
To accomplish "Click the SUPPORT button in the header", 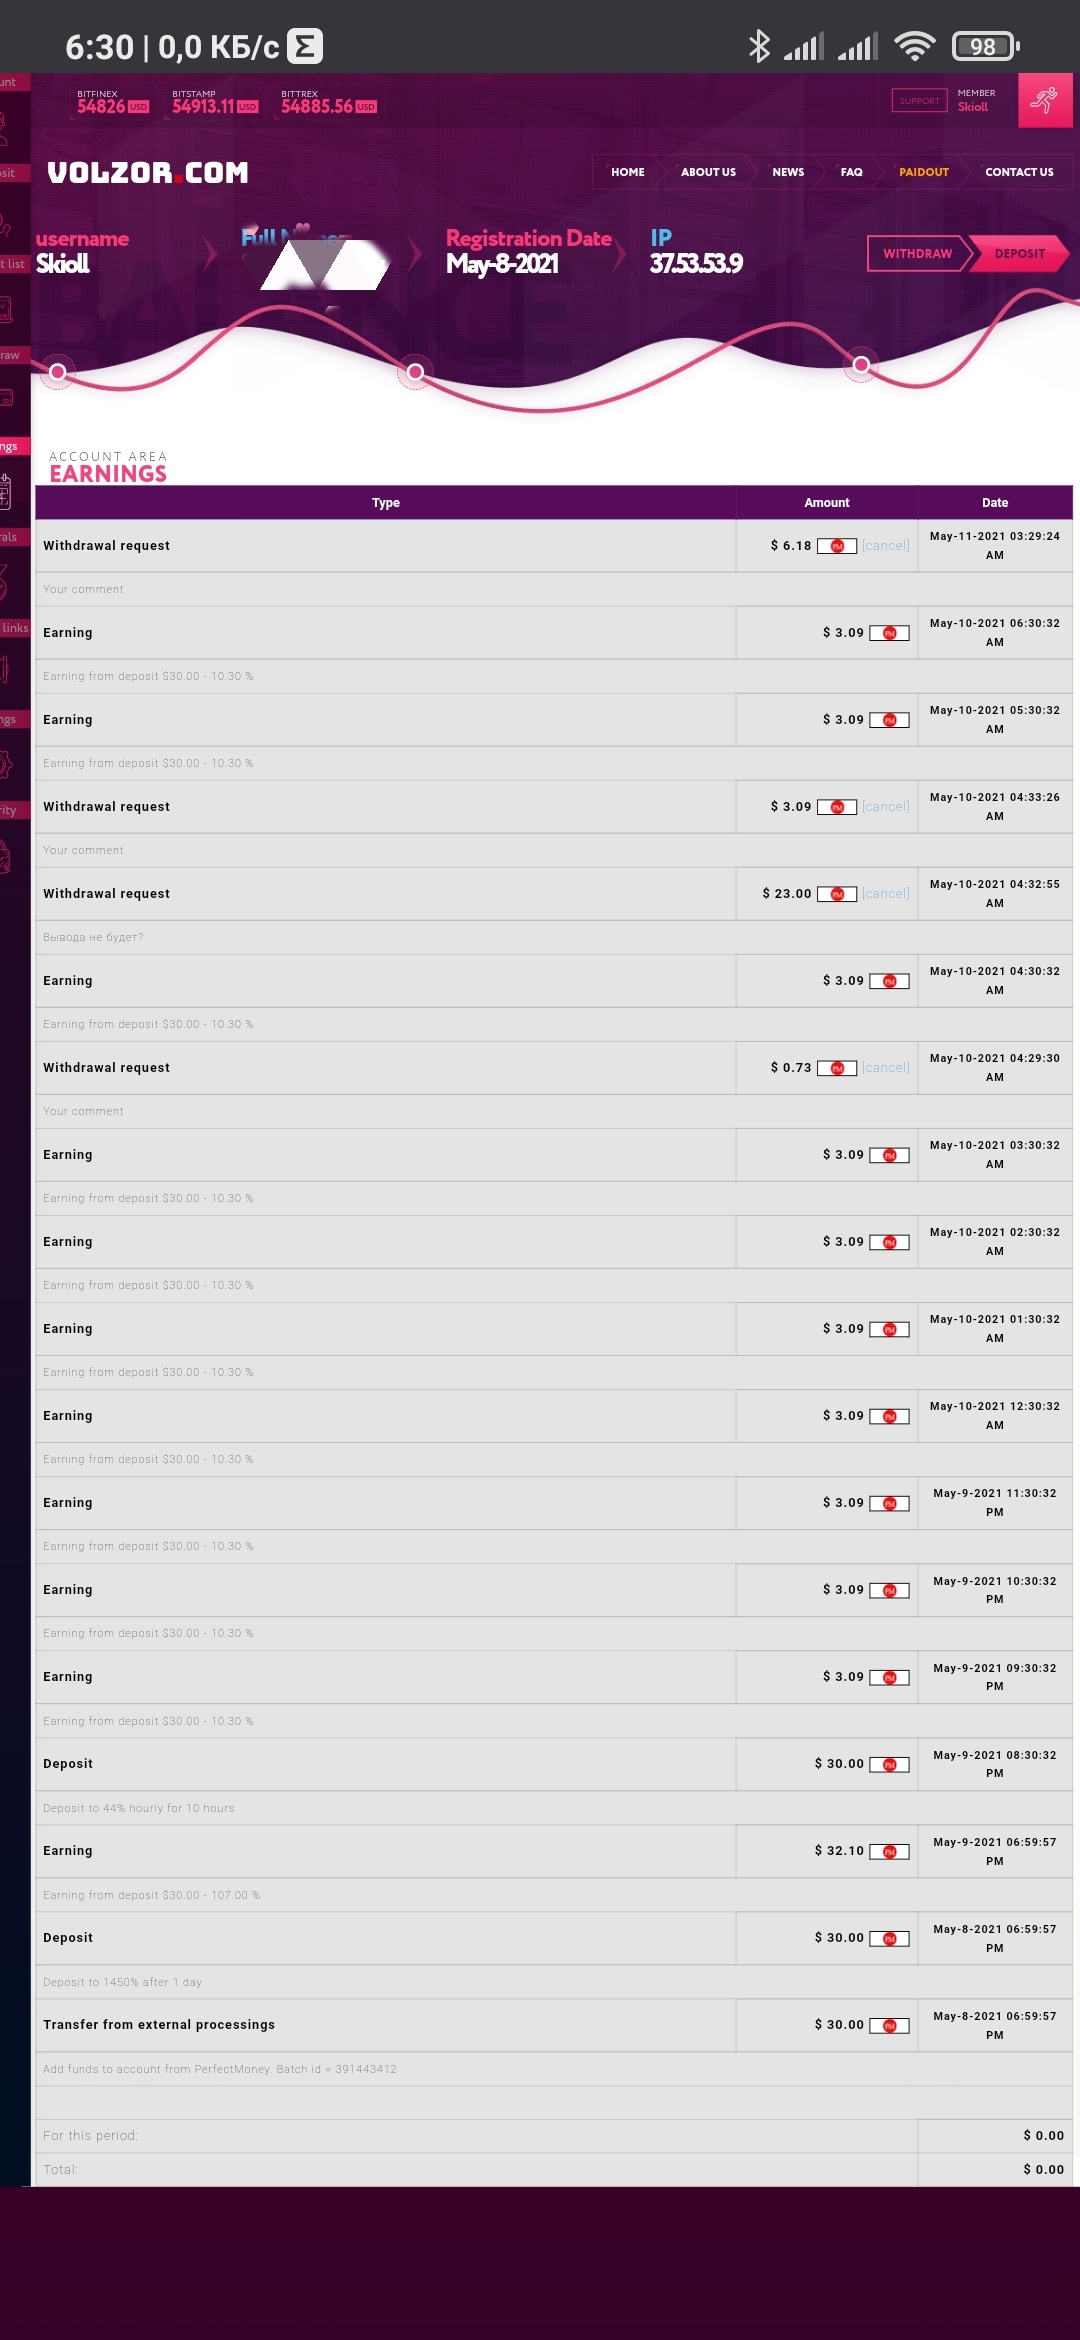I will pyautogui.click(x=919, y=100).
